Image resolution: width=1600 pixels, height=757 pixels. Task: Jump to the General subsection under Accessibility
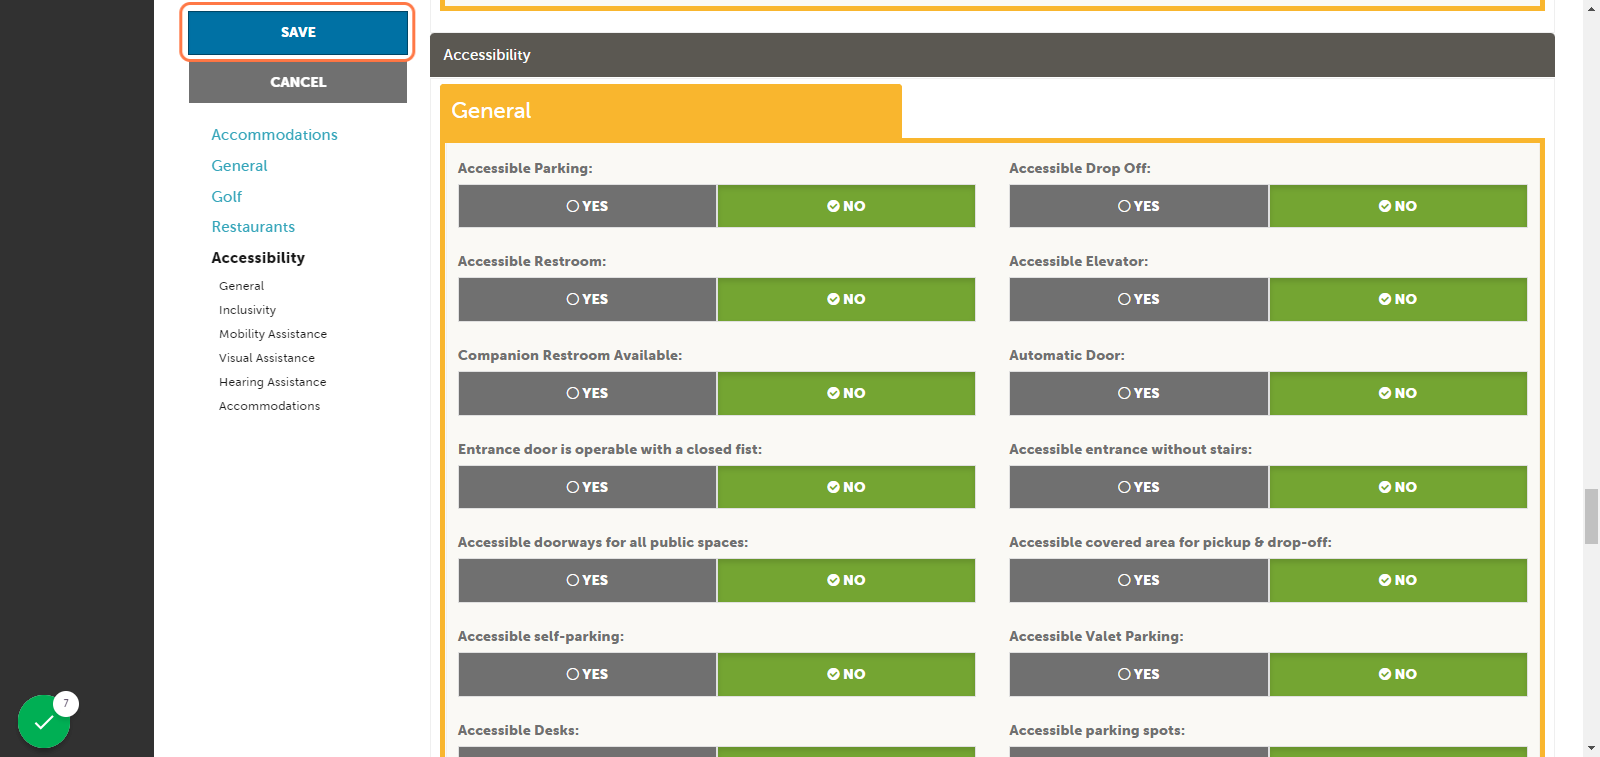coord(241,286)
